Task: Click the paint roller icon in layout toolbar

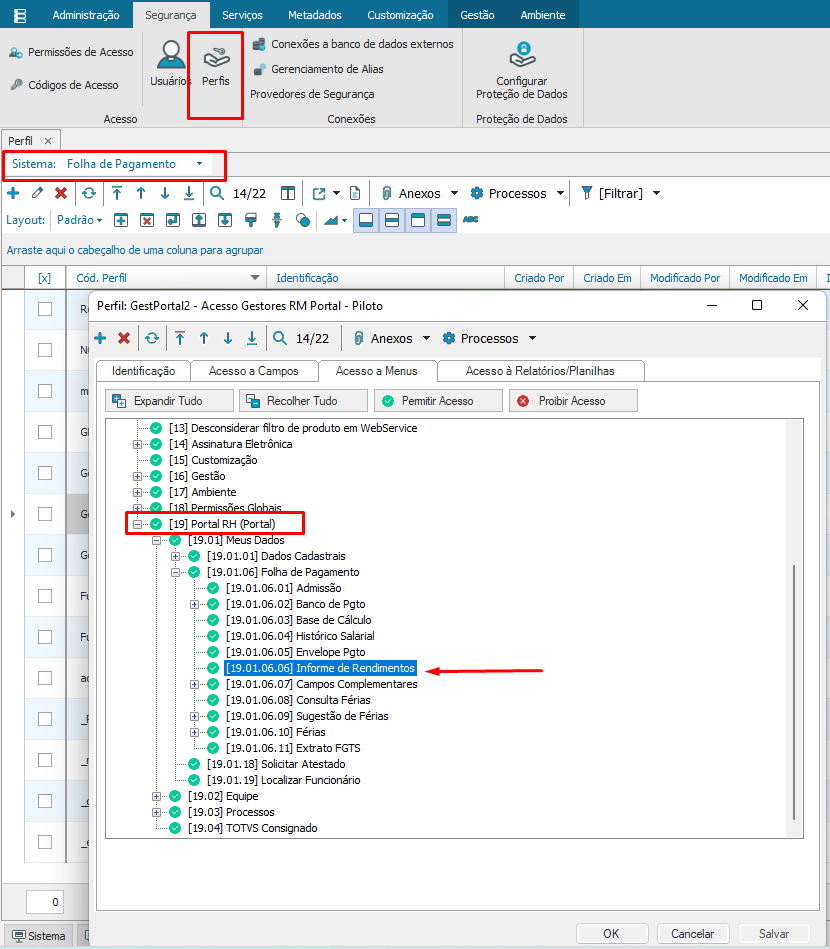Action: pyautogui.click(x=251, y=220)
